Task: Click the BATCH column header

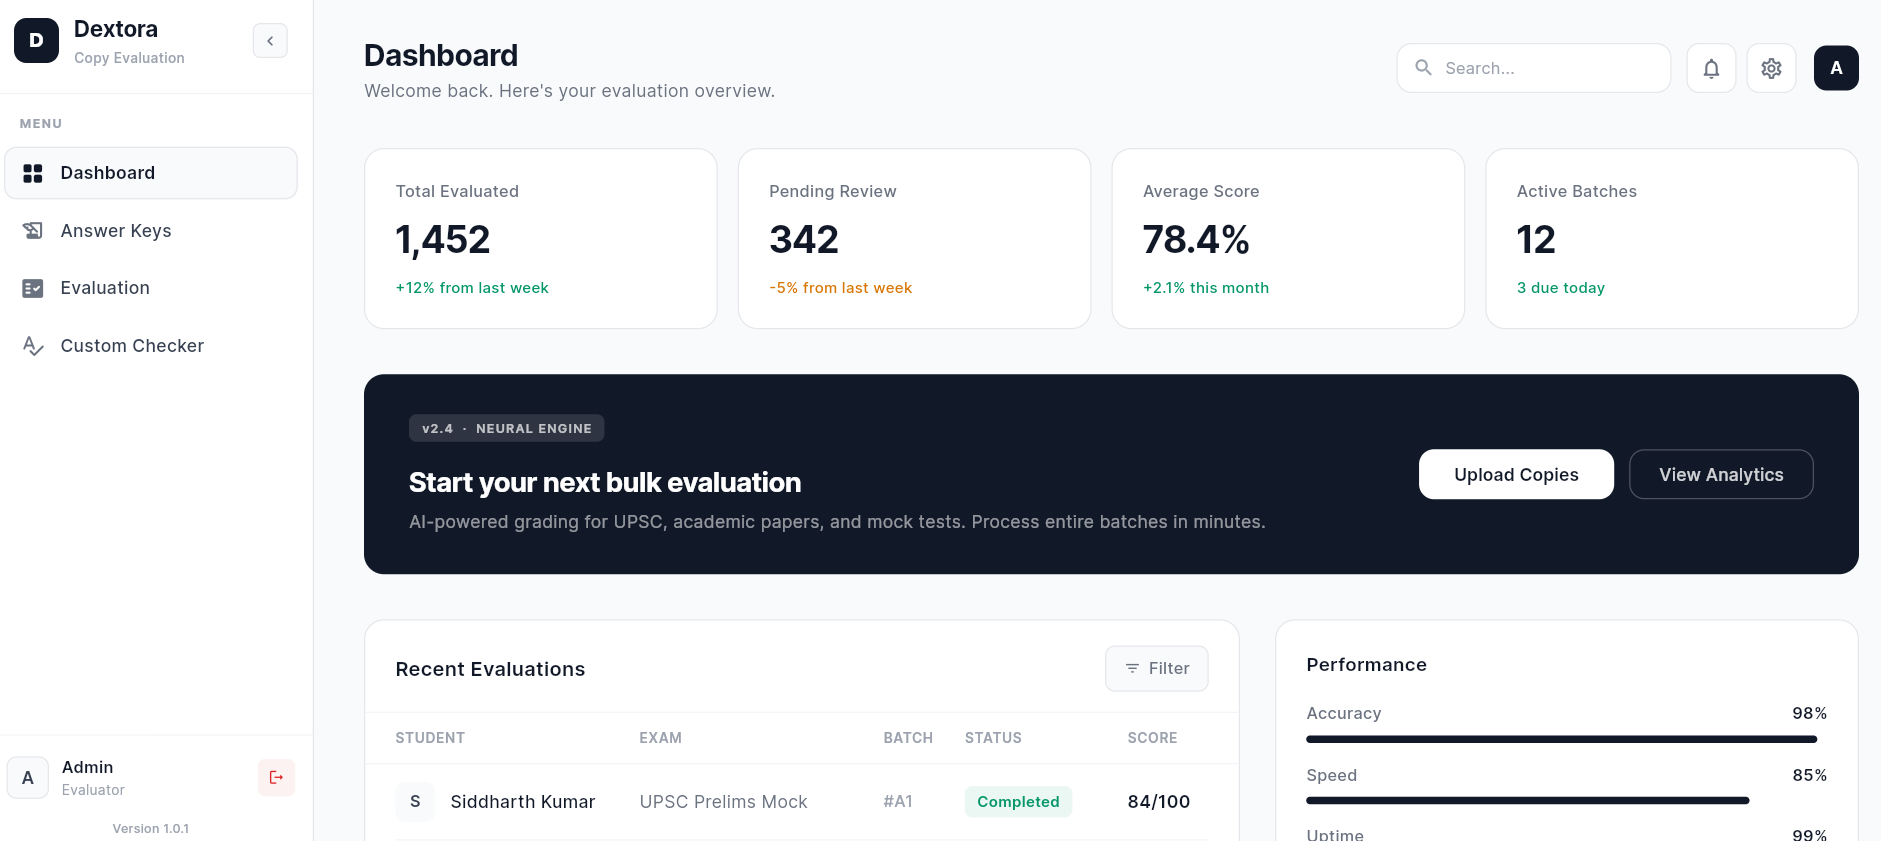Action: (x=908, y=738)
